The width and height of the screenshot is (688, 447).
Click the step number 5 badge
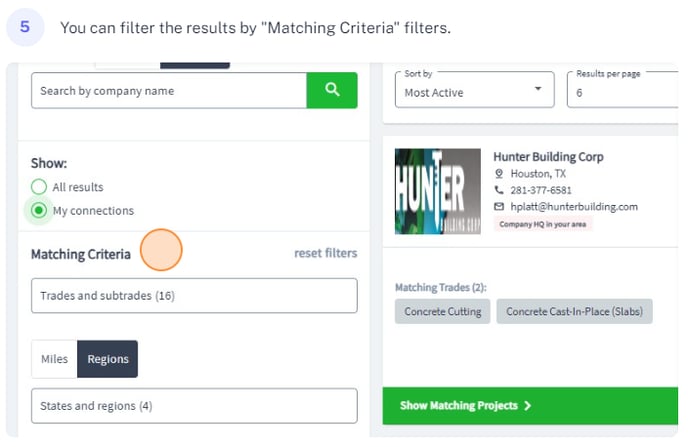coord(25,27)
